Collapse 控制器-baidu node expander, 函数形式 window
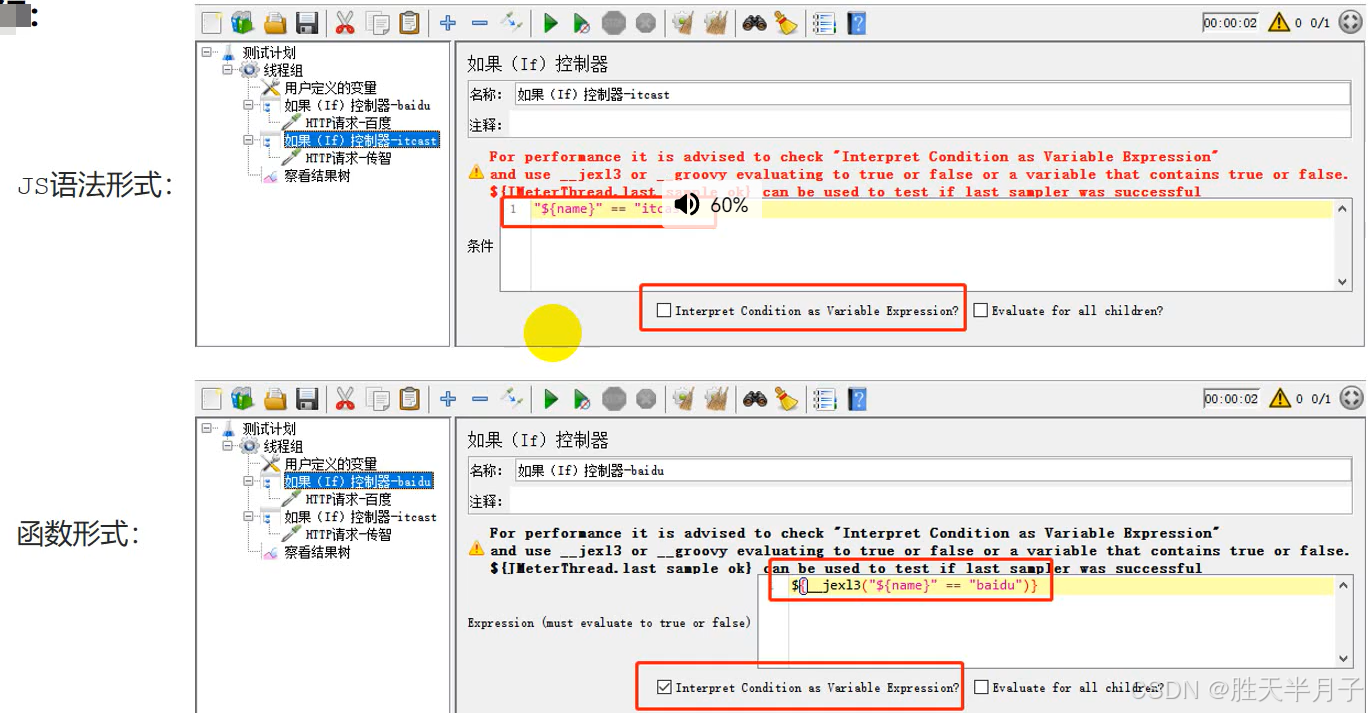This screenshot has width=1368, height=713. point(249,481)
